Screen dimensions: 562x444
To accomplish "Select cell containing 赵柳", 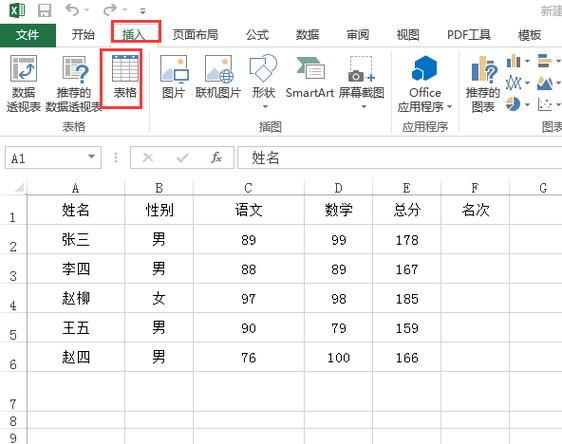I will click(76, 299).
